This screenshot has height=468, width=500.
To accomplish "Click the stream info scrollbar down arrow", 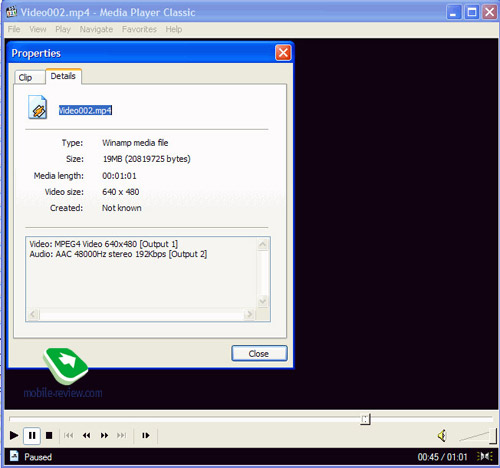I will [263, 301].
